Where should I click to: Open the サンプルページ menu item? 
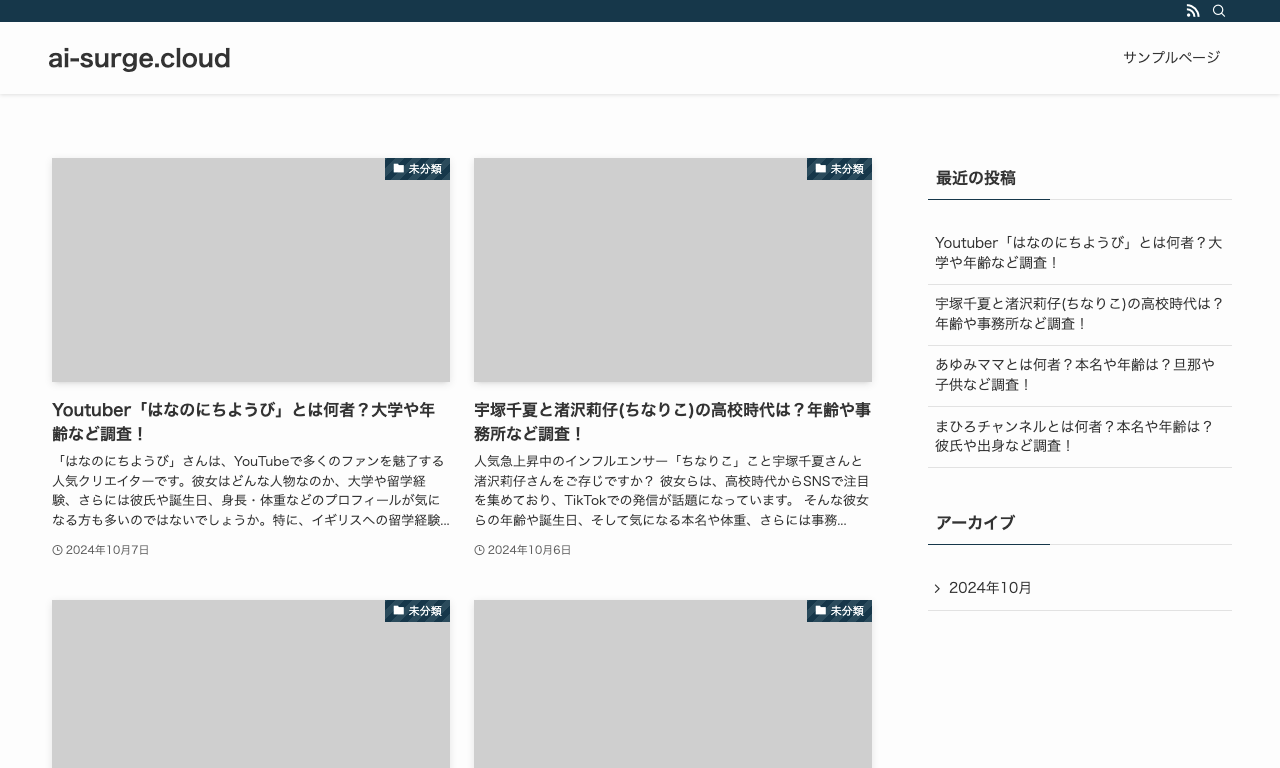point(1171,58)
